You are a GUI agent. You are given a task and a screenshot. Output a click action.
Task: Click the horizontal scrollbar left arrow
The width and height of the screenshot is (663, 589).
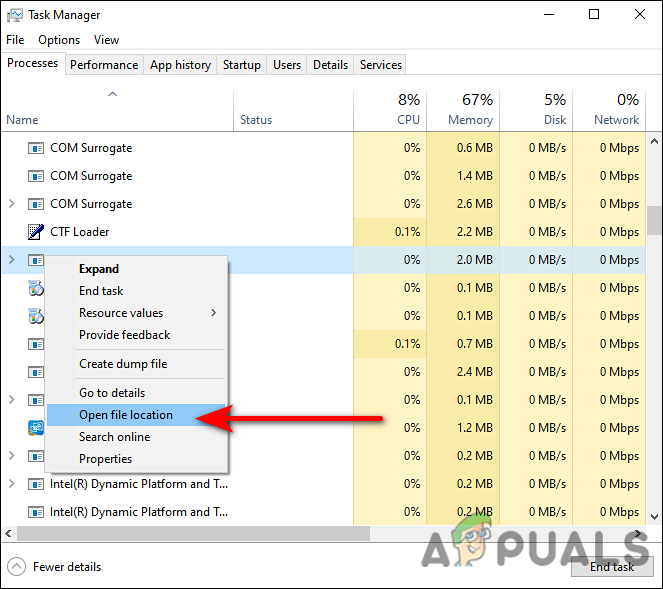coord(8,533)
